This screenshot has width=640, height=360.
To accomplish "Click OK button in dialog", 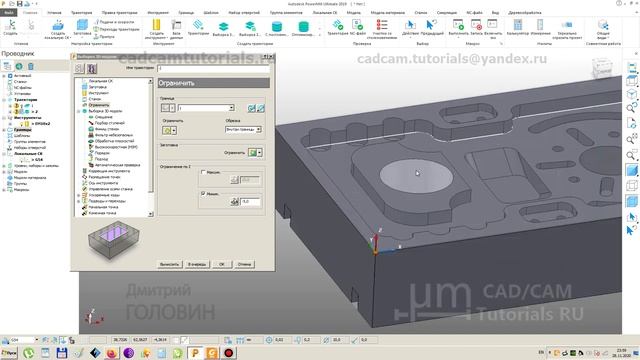I will point(222,264).
